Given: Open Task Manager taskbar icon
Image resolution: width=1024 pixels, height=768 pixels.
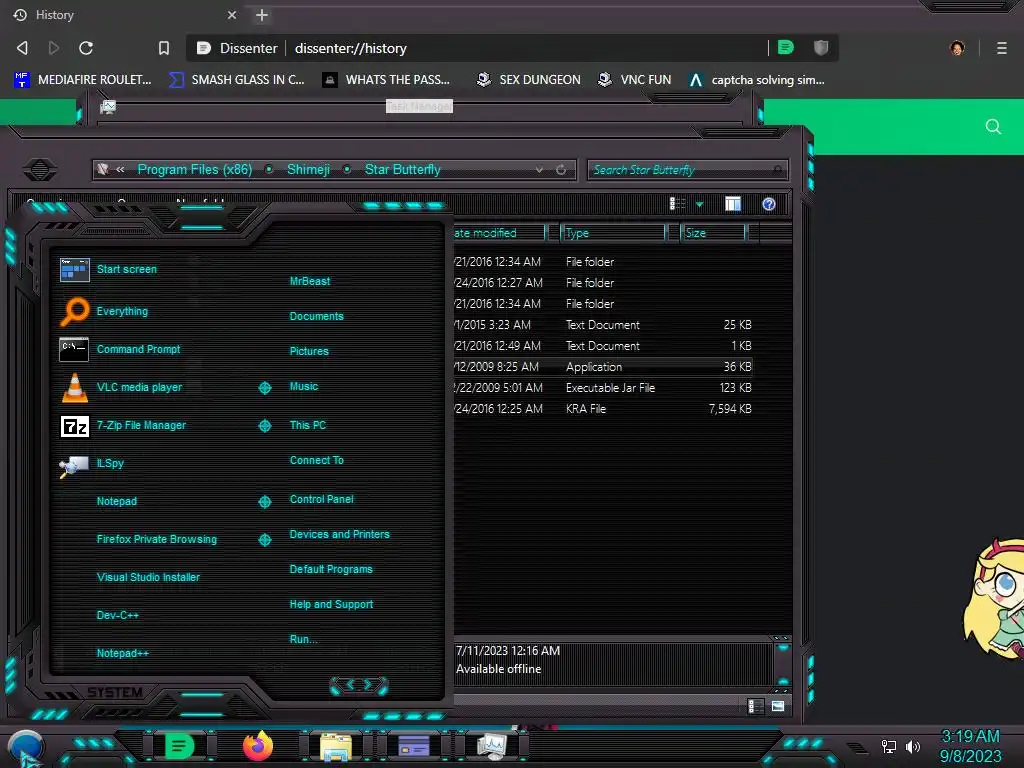Looking at the screenshot, I should coord(492,746).
